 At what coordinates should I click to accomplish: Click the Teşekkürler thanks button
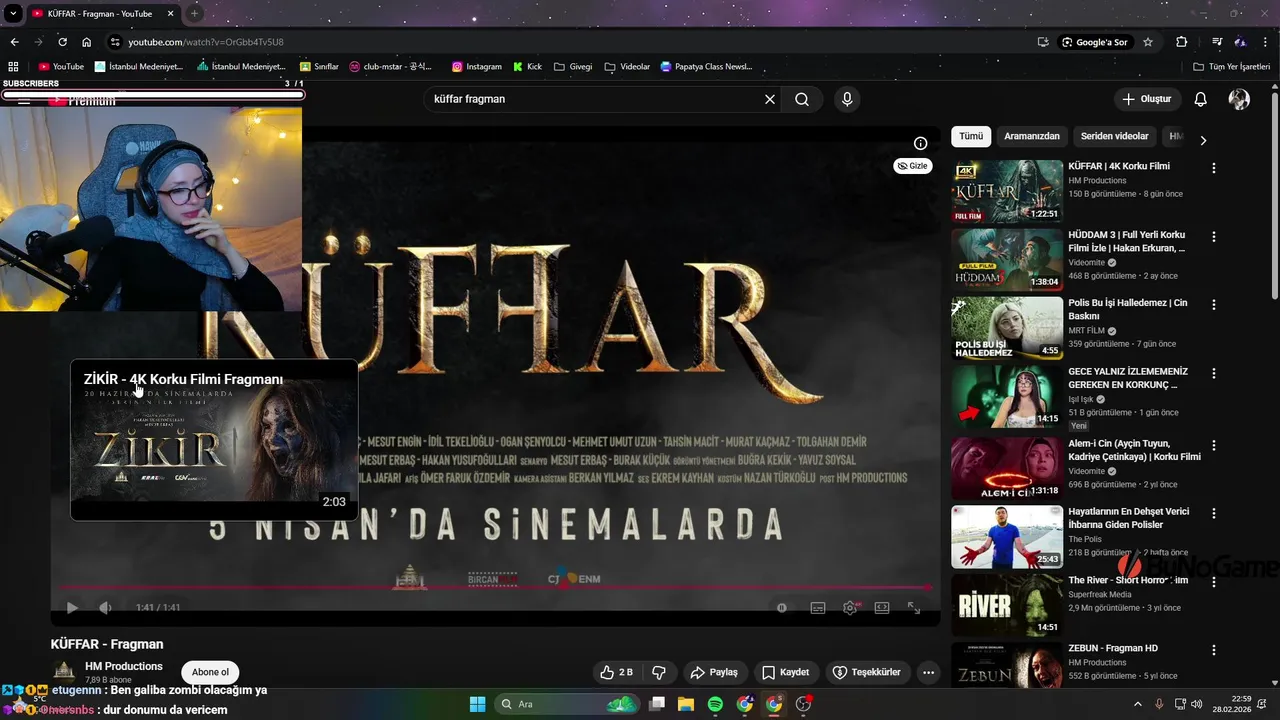[x=867, y=672]
